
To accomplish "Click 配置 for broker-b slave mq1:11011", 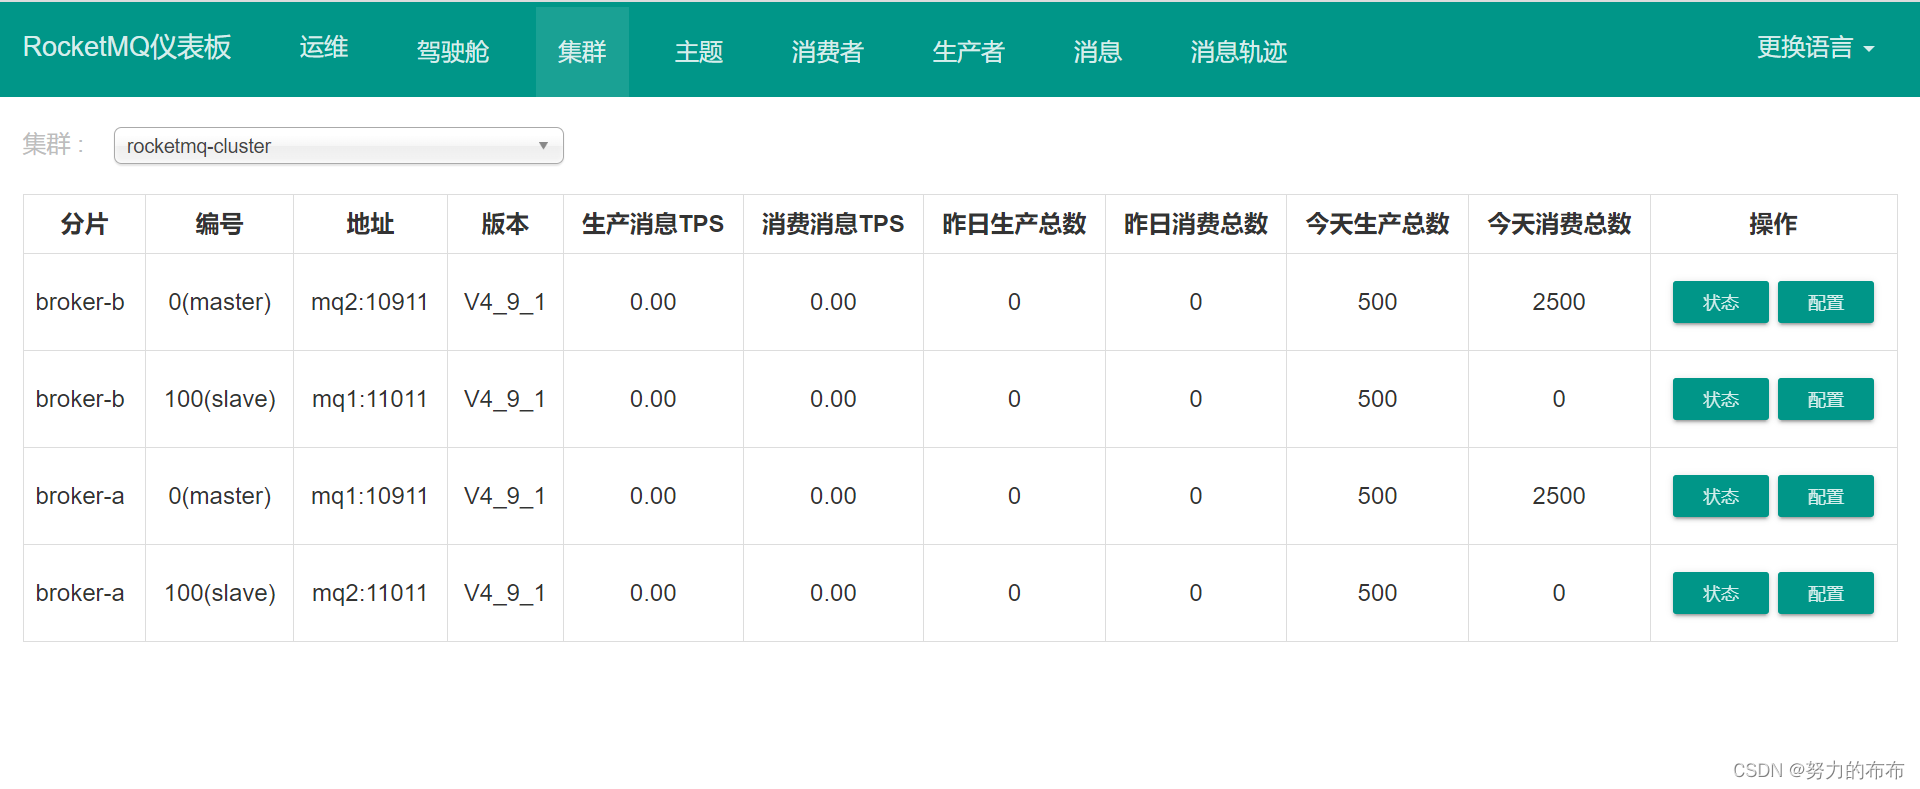I will click(1826, 399).
